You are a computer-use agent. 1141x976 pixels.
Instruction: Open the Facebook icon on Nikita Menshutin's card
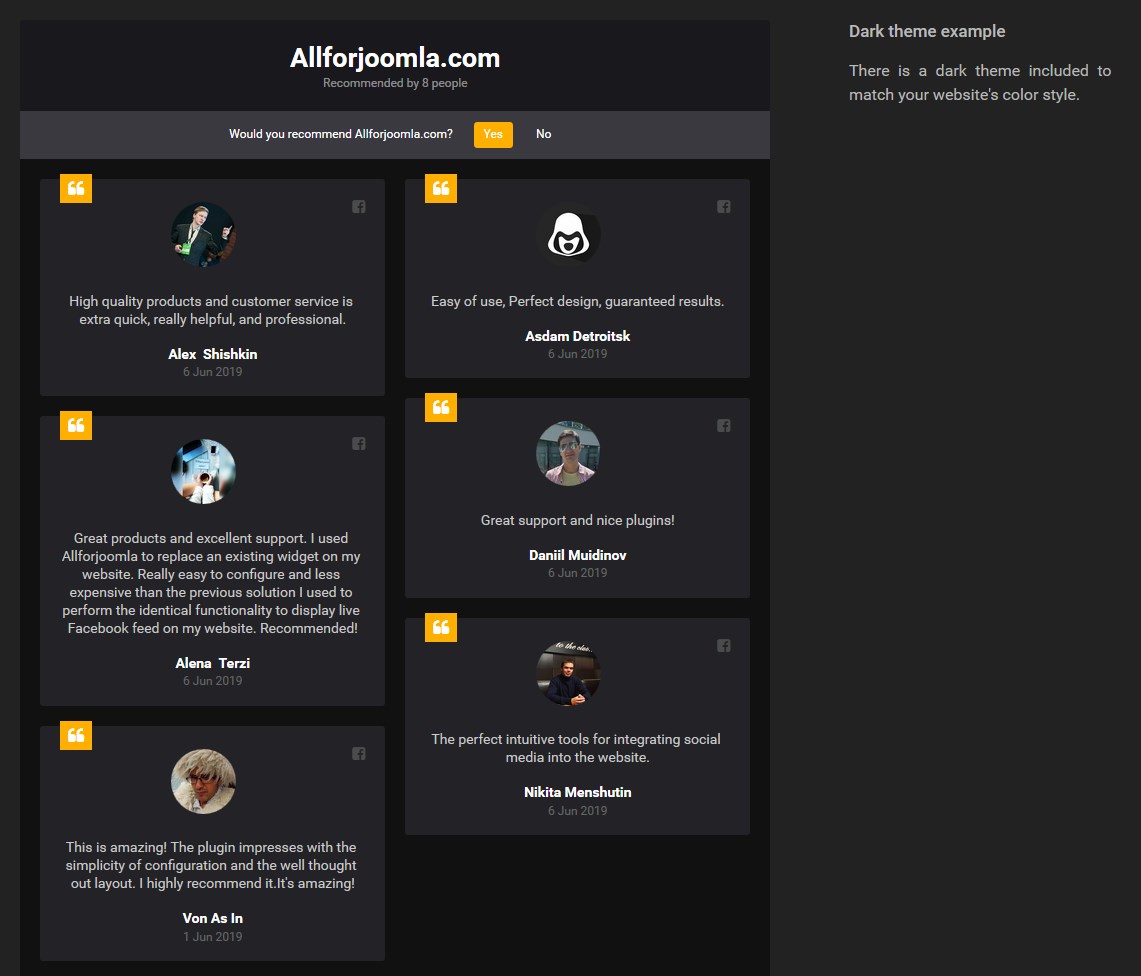723,646
